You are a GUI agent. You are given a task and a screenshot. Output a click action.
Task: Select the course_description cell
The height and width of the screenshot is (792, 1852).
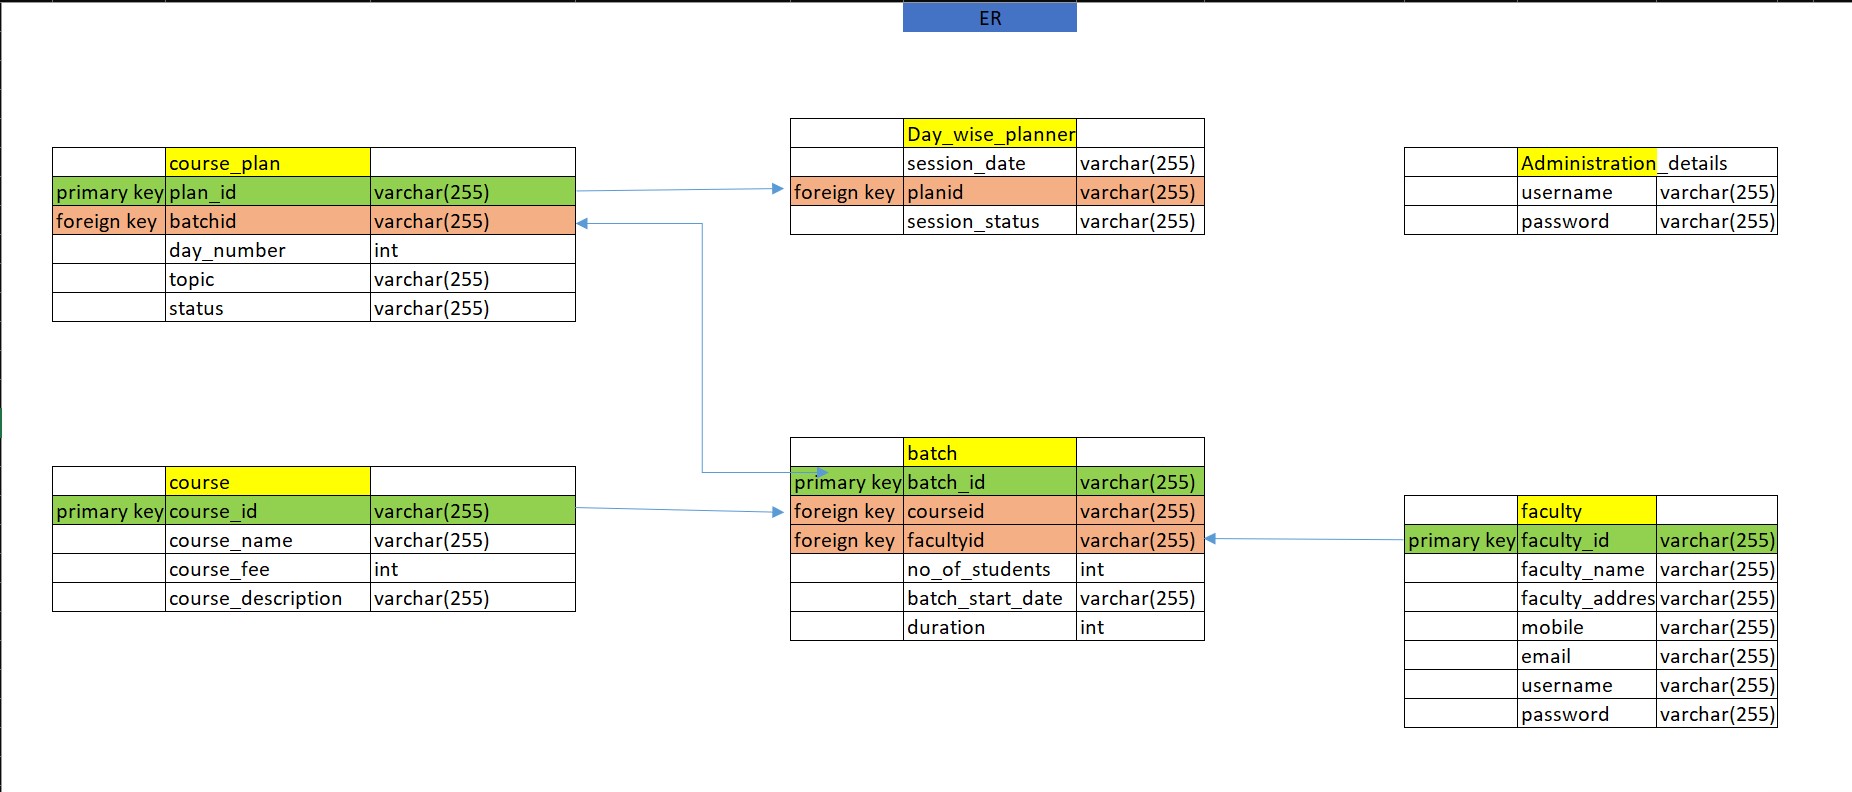(x=267, y=598)
